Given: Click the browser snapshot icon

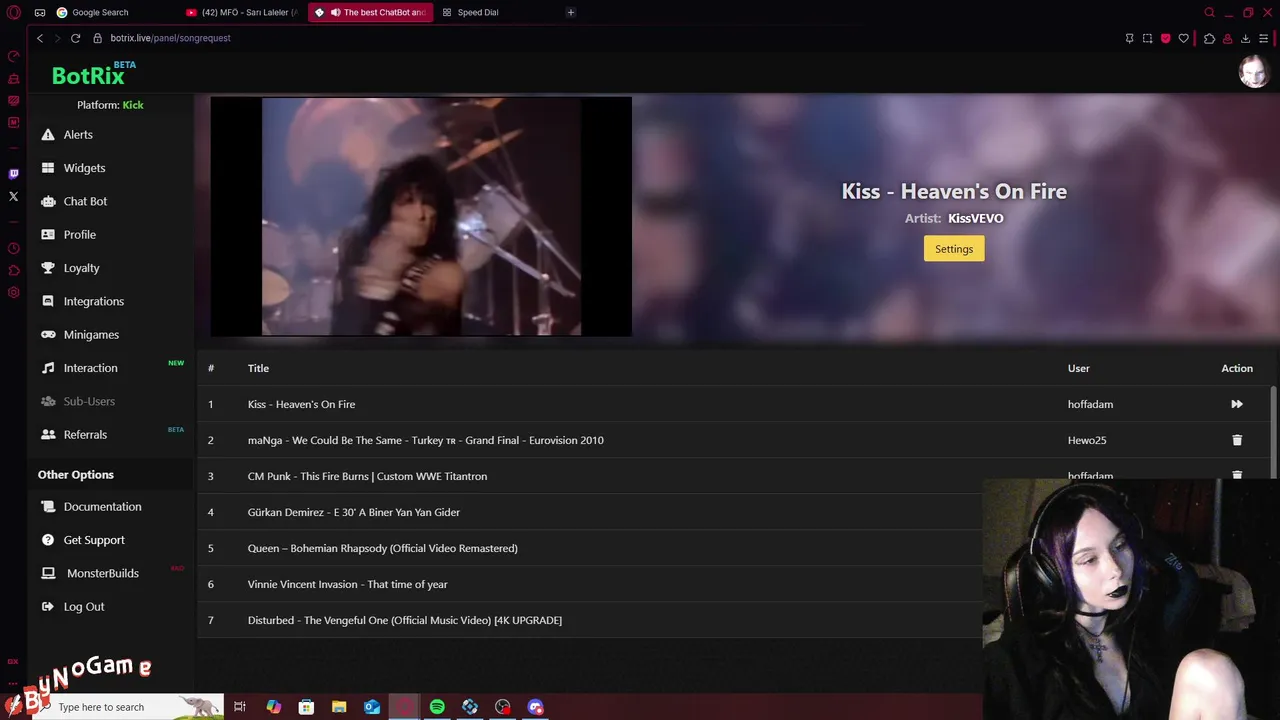Looking at the screenshot, I should [1147, 38].
